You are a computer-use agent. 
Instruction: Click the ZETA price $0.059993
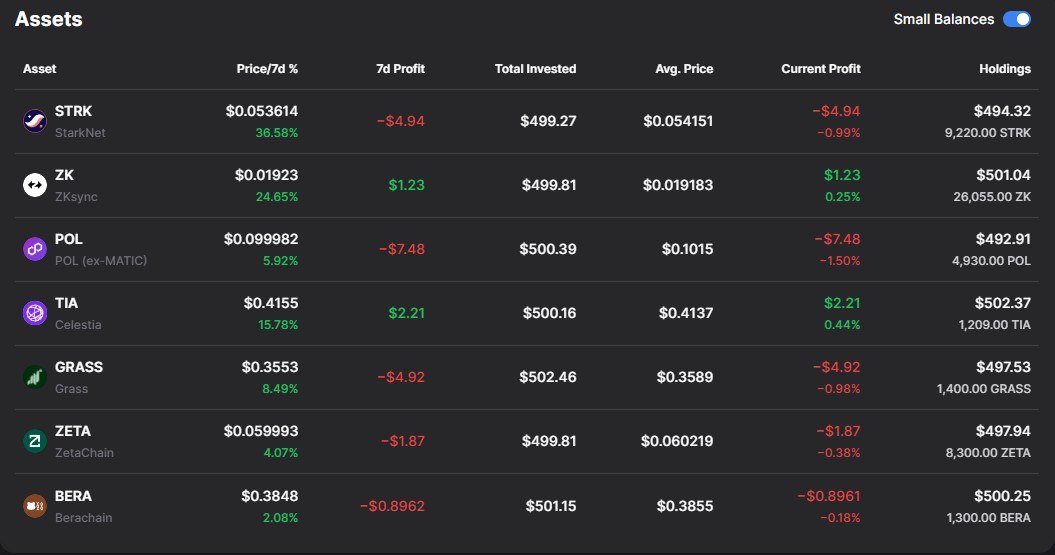click(x=261, y=431)
